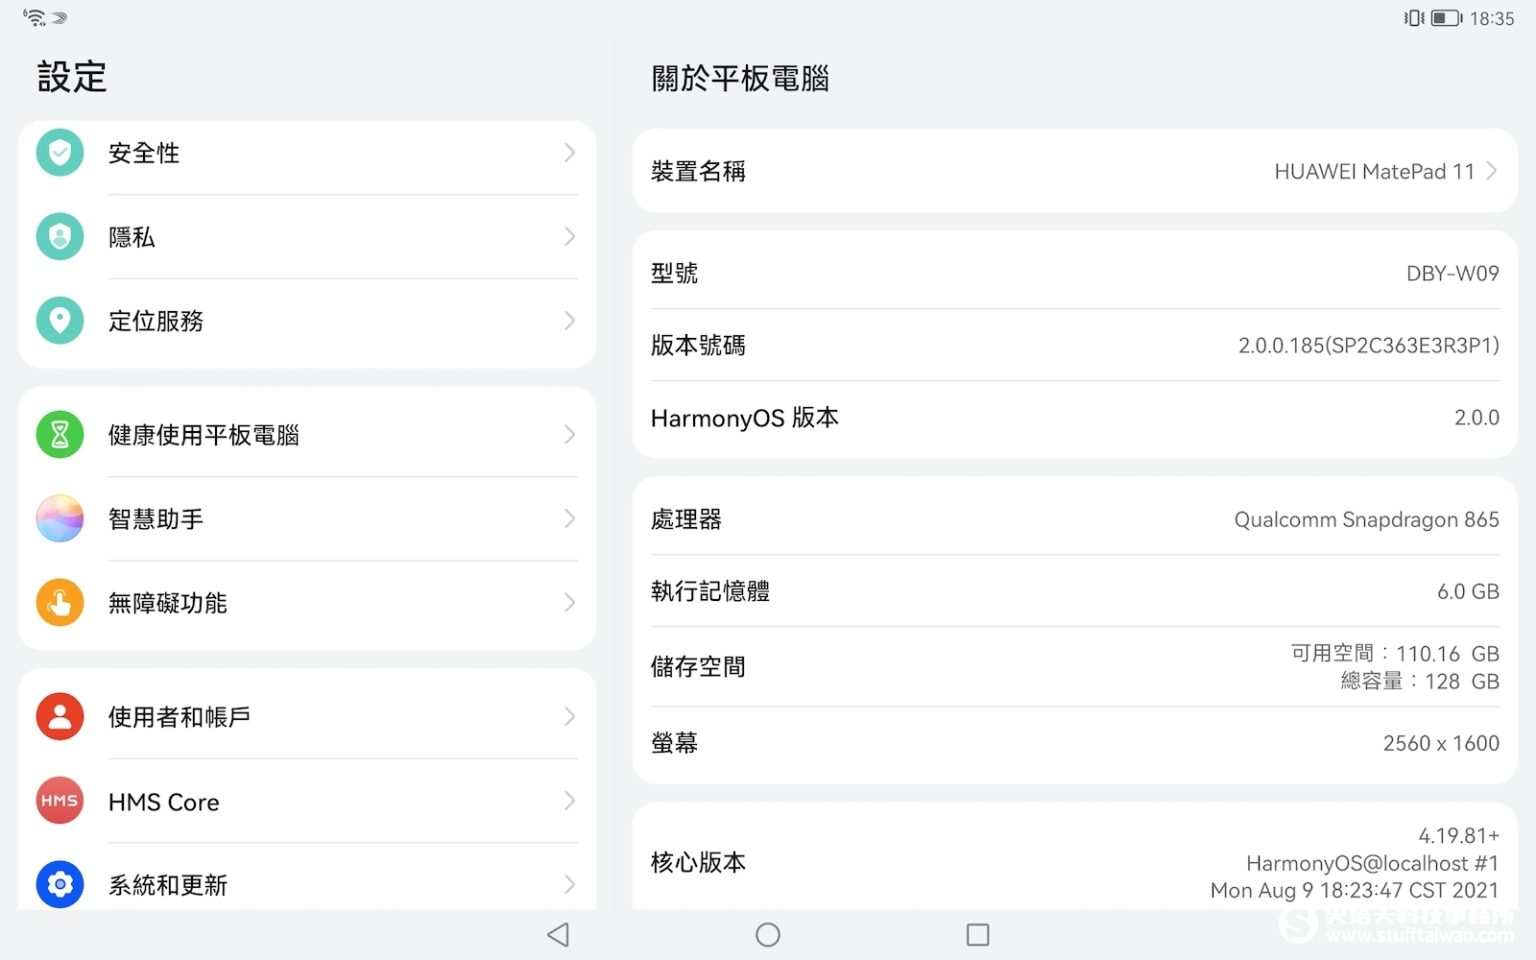
Task: Open the HMS Core row chevron
Action: coord(569,801)
